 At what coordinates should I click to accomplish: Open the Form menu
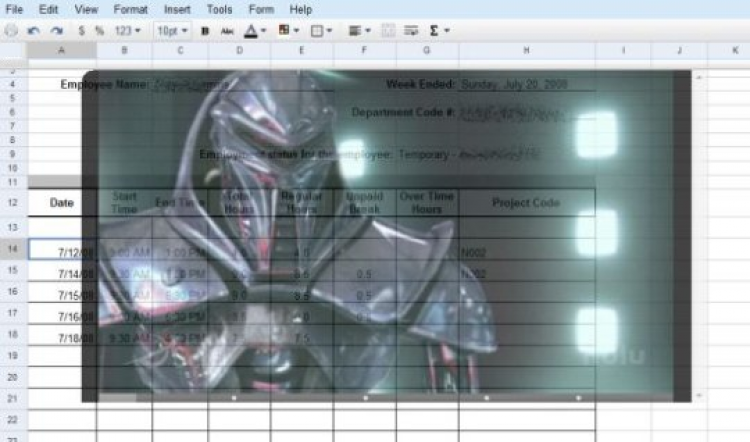(261, 9)
